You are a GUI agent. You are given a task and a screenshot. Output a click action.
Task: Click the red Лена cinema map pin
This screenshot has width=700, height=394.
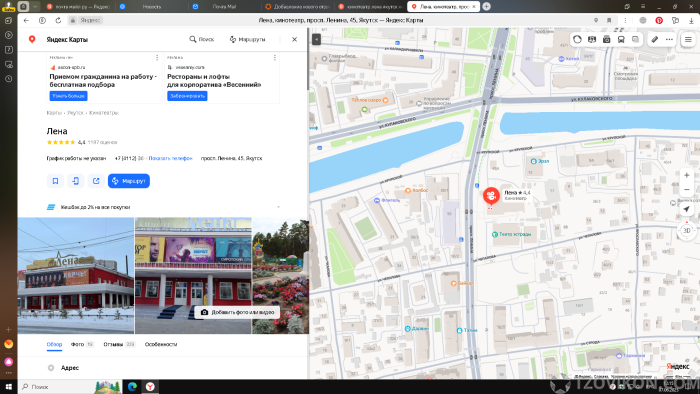point(491,196)
